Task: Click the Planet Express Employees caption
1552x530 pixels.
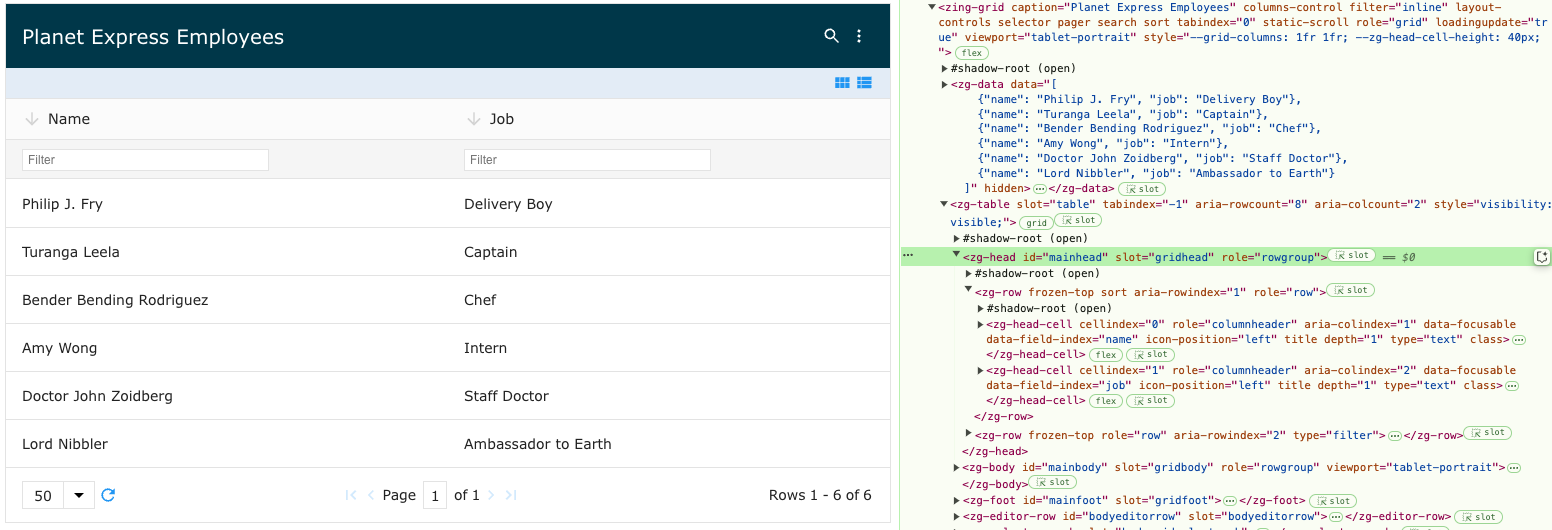Action: (153, 37)
